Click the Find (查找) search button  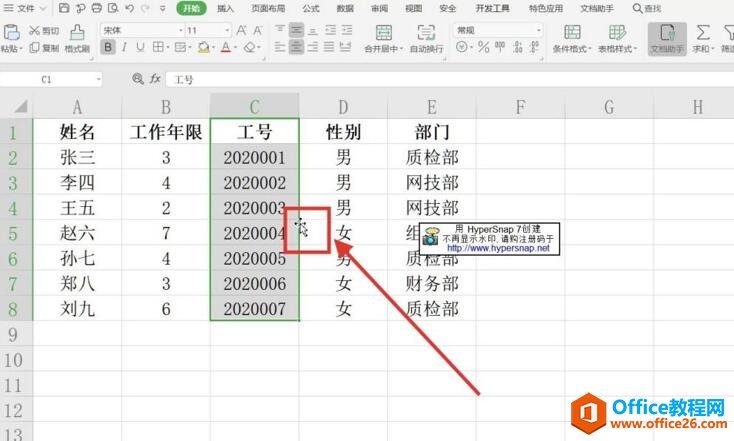pyautogui.click(x=647, y=8)
